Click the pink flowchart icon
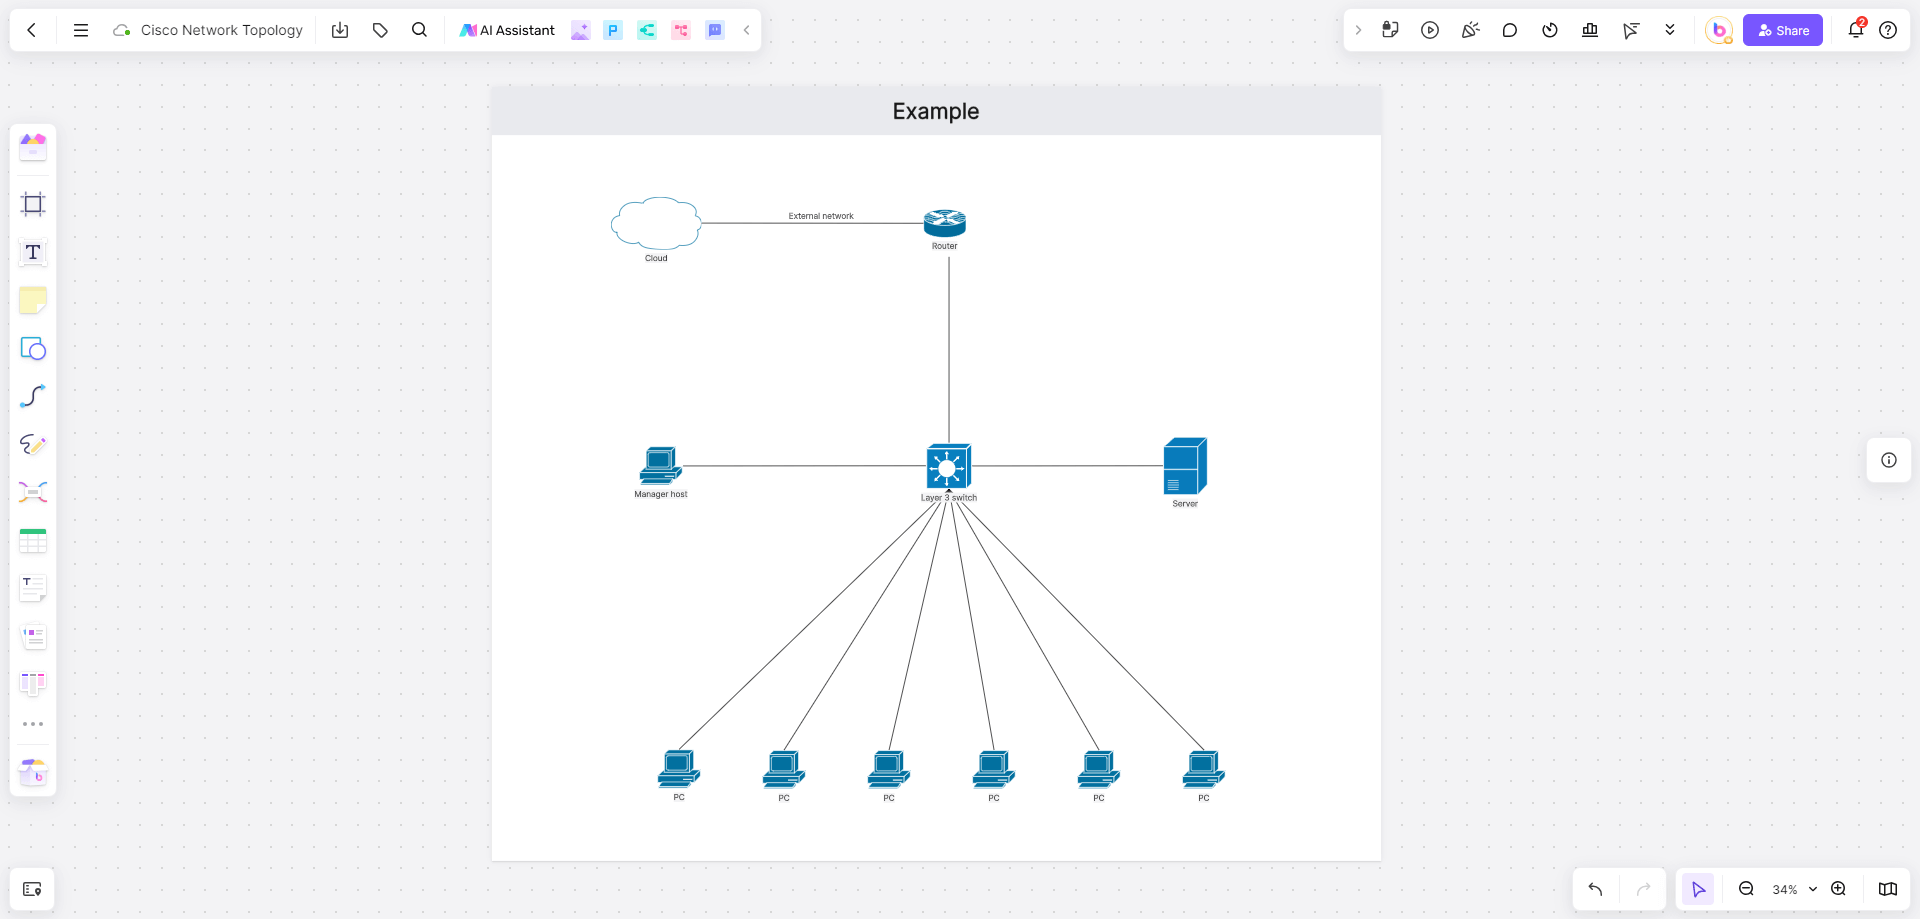The width and height of the screenshot is (1920, 919). 681,30
